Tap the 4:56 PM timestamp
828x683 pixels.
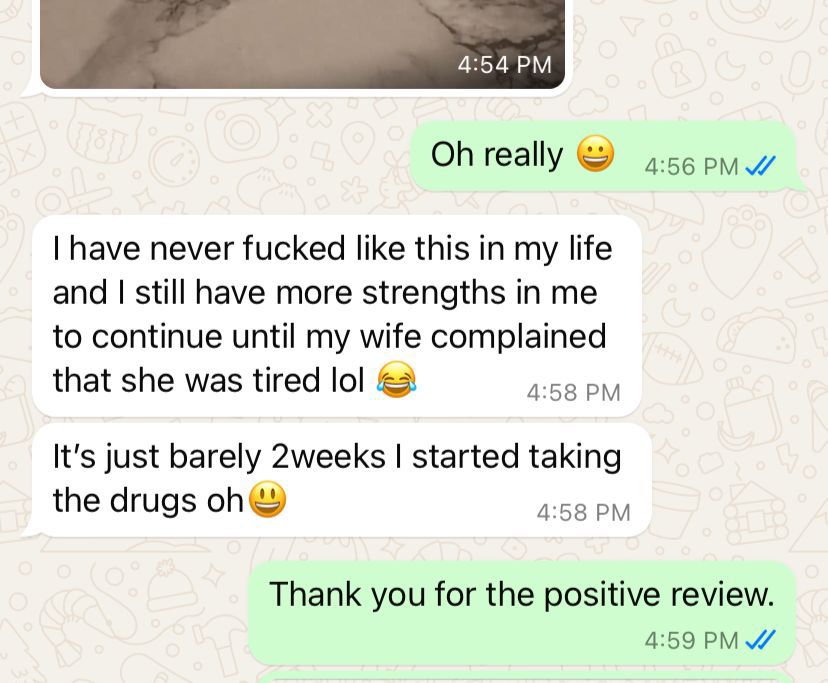pyautogui.click(x=691, y=166)
